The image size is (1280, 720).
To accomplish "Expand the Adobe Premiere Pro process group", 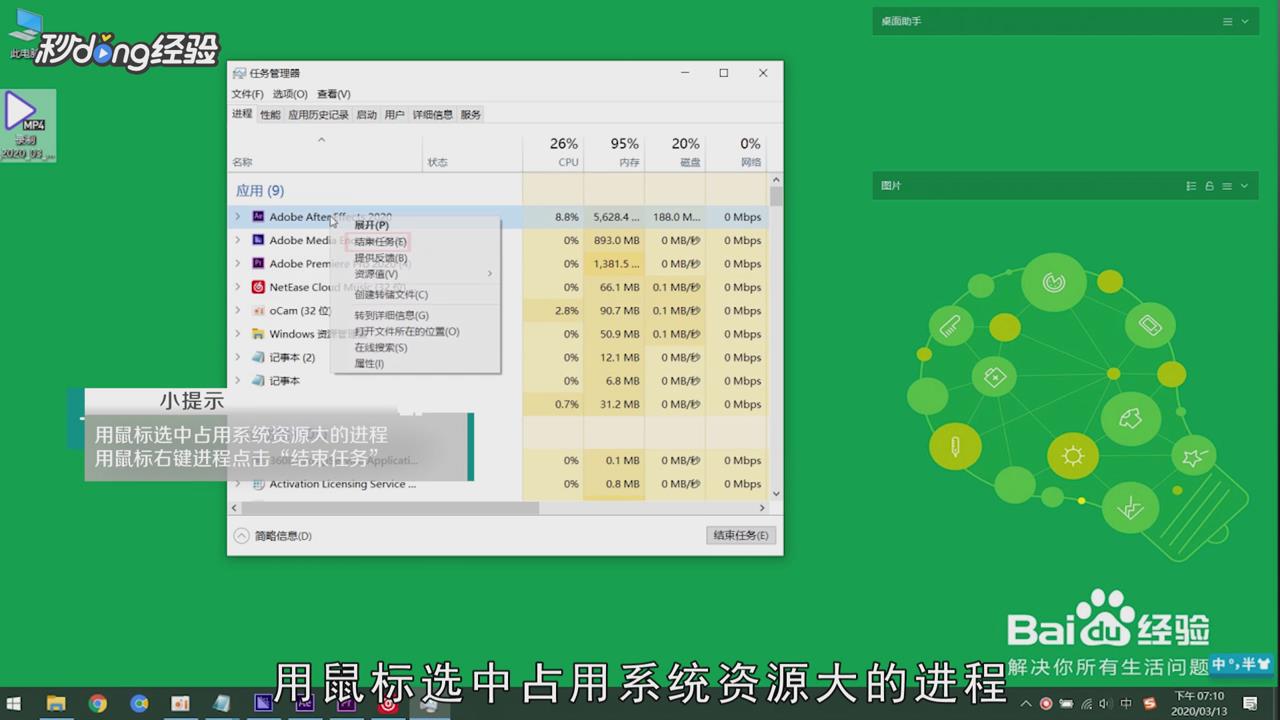I will click(238, 263).
